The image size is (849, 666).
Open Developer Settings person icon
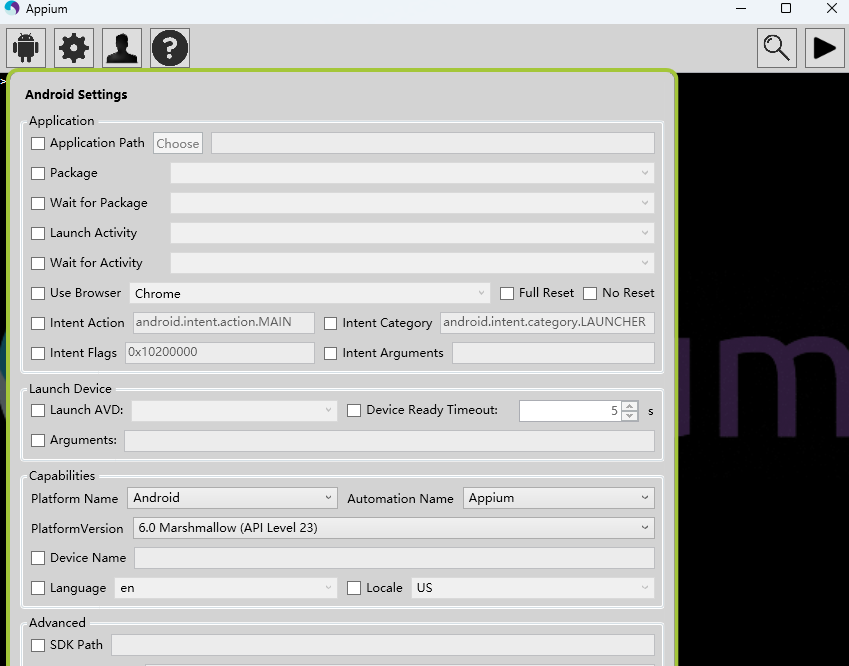pyautogui.click(x=122, y=48)
